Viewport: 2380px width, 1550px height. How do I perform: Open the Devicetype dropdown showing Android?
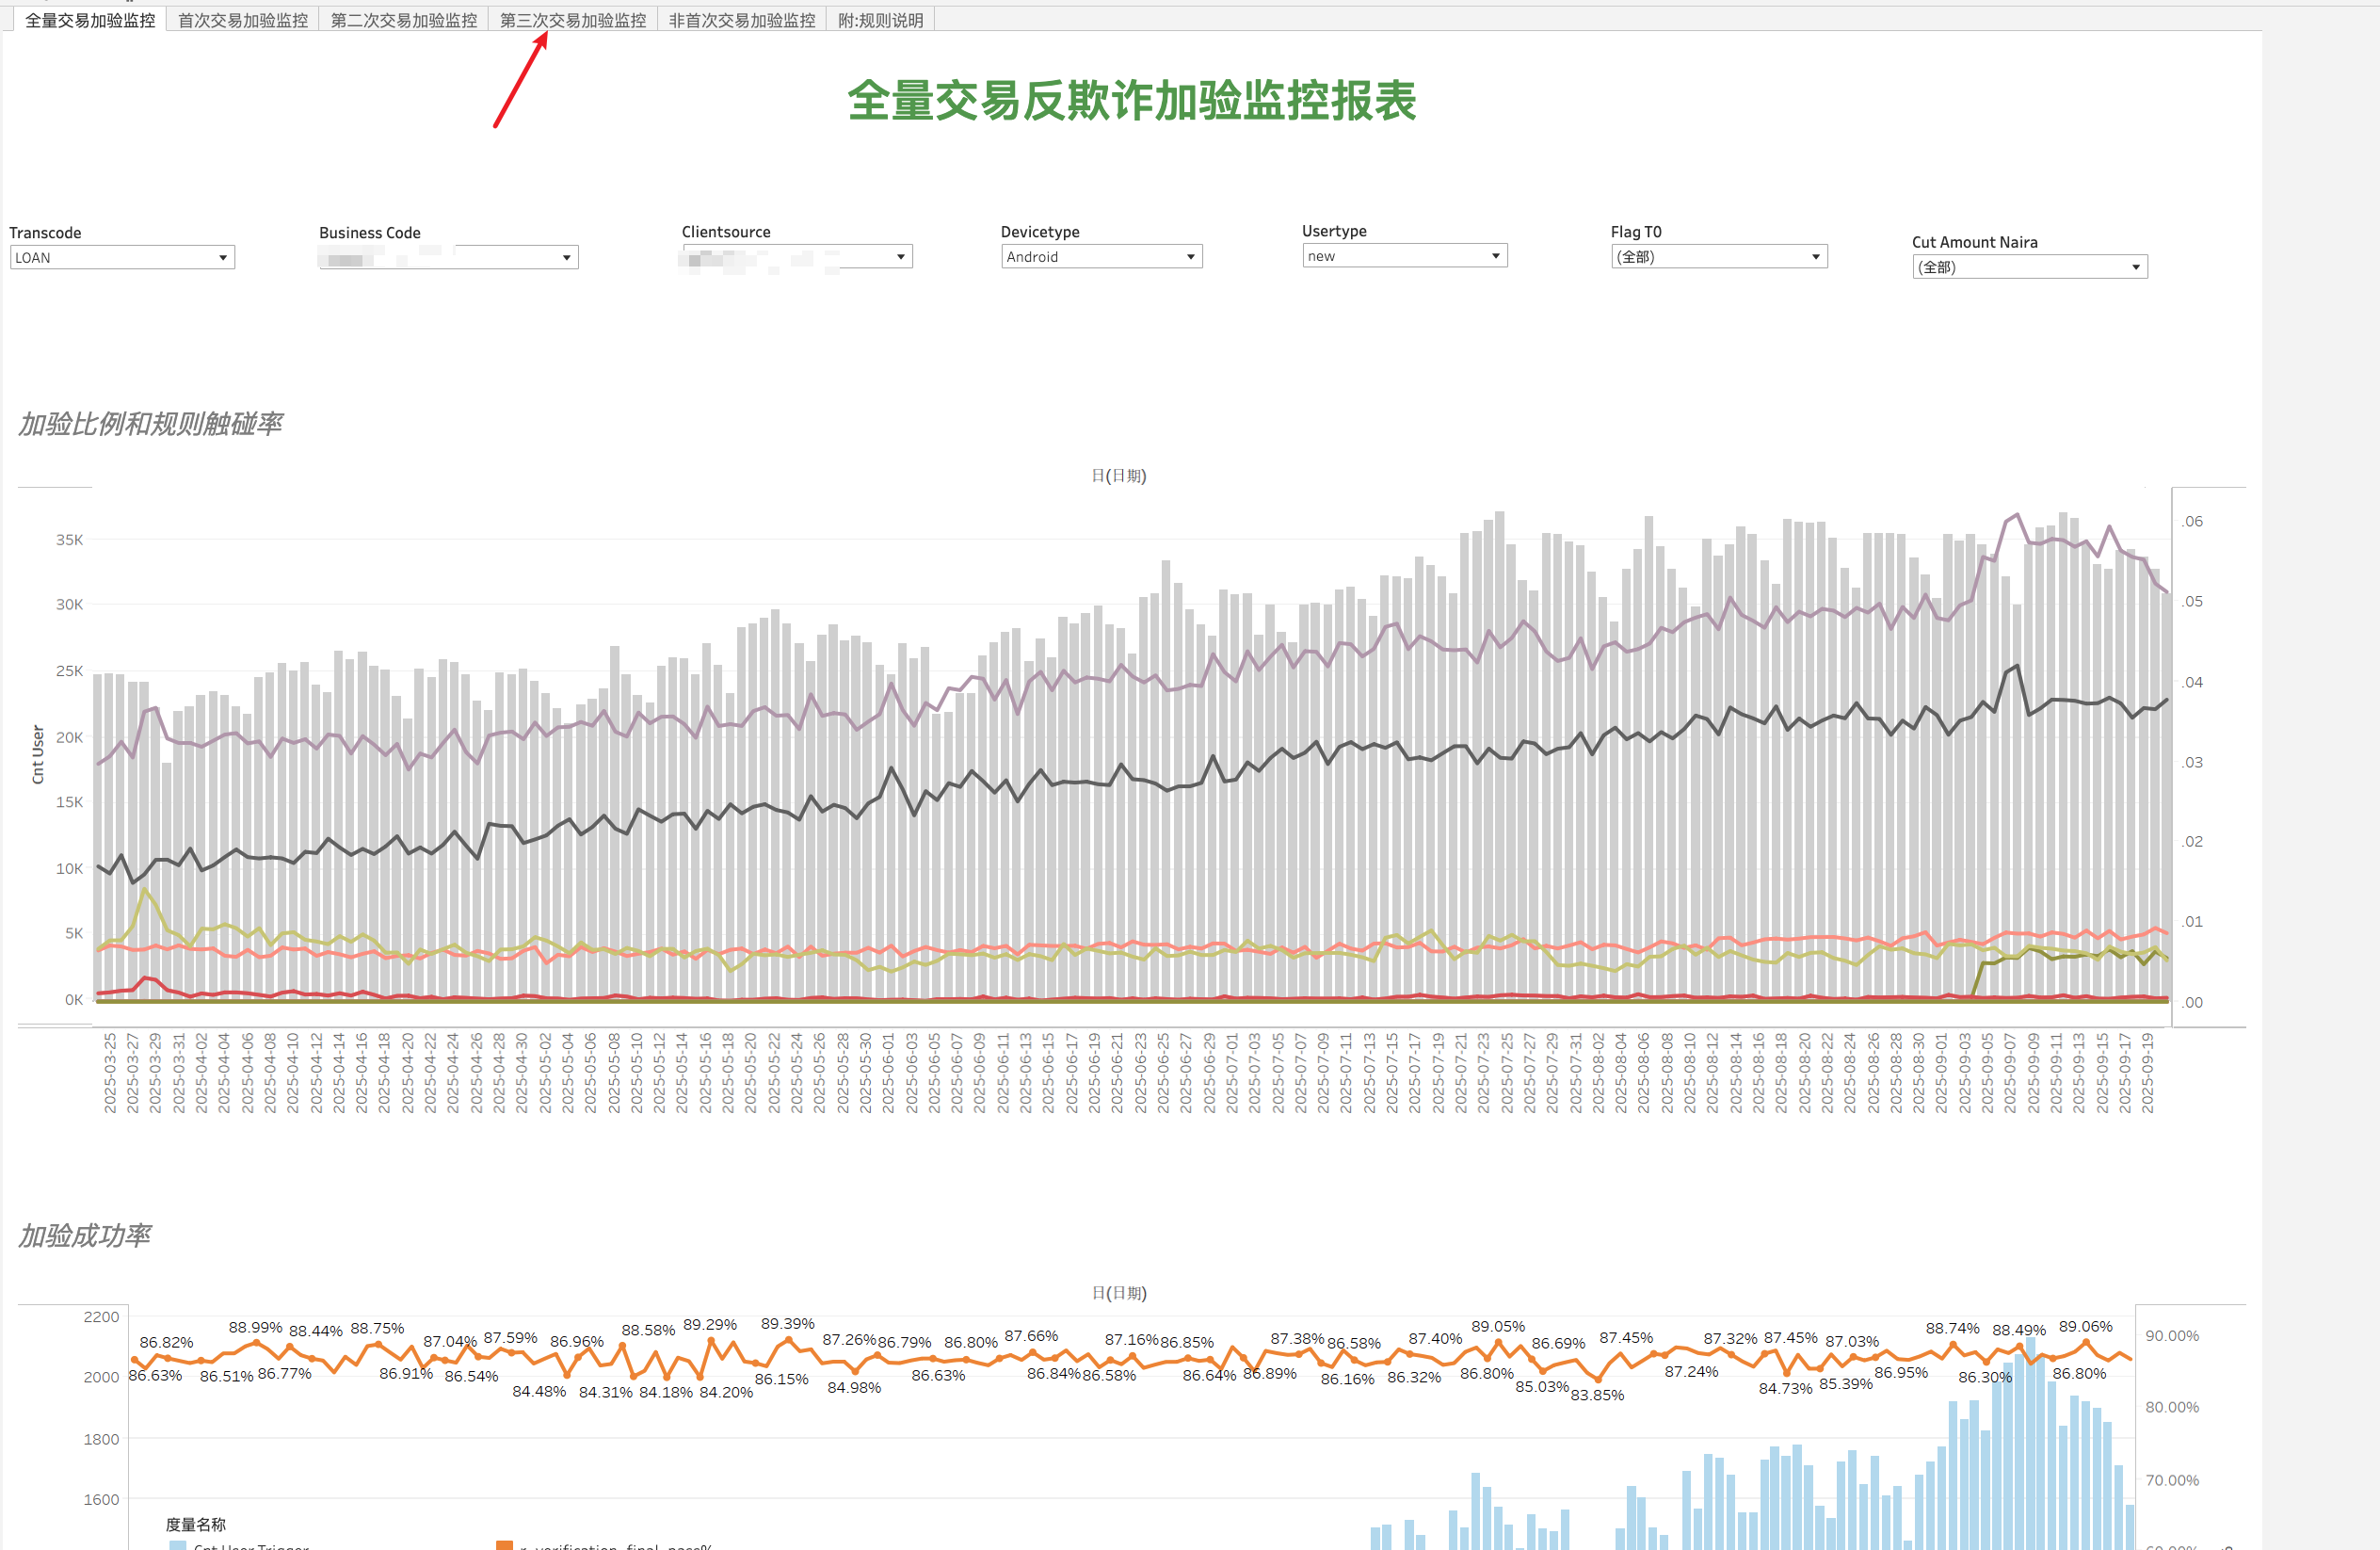tap(1101, 257)
